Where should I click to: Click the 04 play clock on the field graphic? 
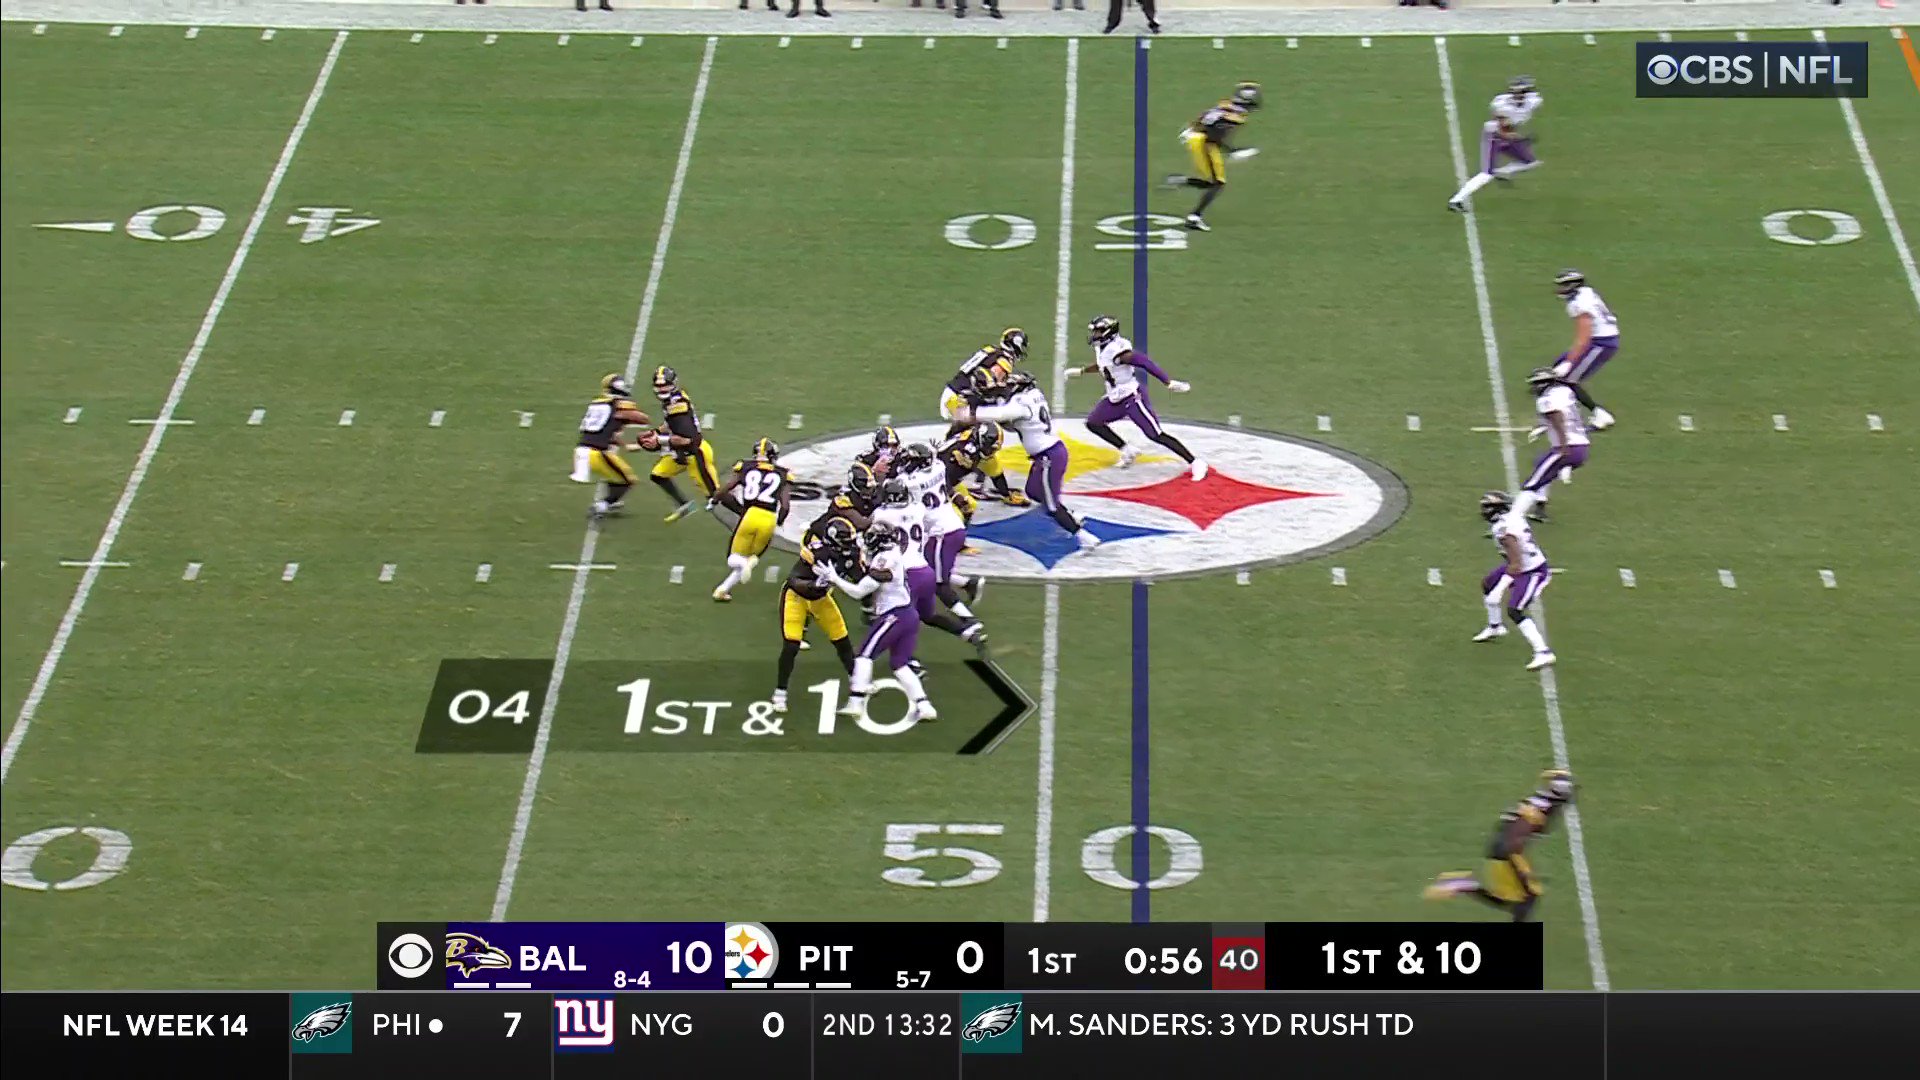(488, 707)
